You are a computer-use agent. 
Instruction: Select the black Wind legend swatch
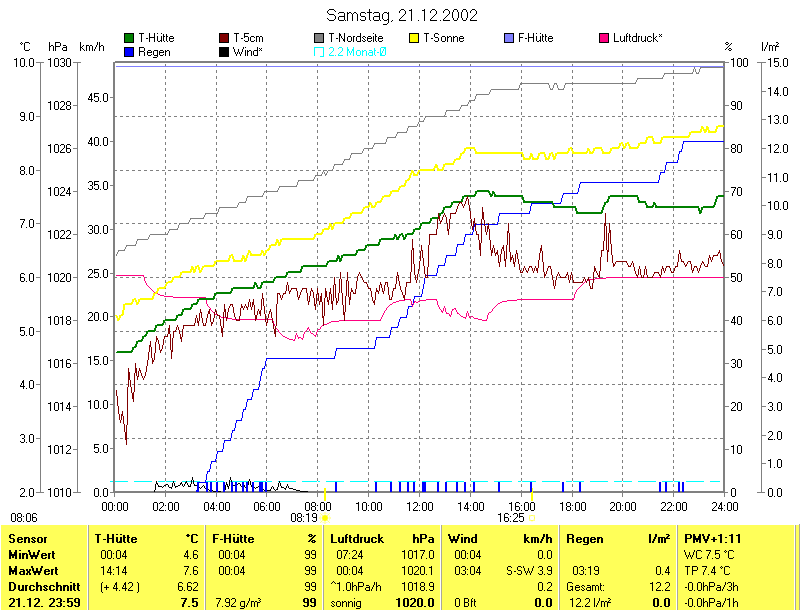[224, 51]
